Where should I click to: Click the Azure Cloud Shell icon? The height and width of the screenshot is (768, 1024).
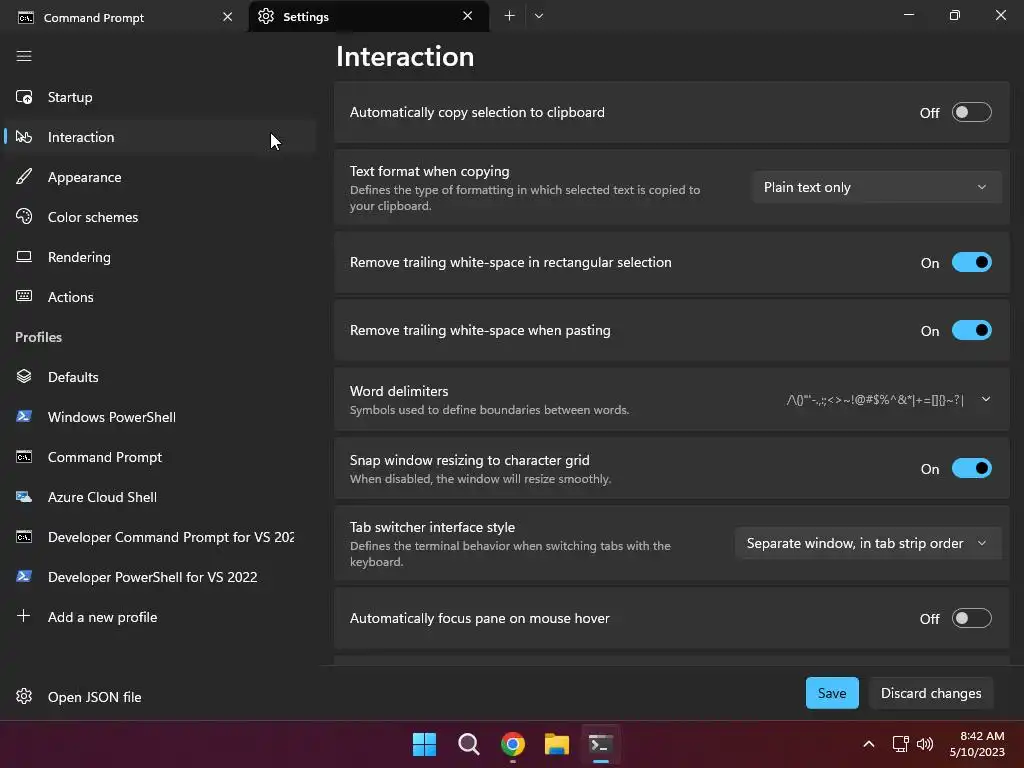[24, 497]
